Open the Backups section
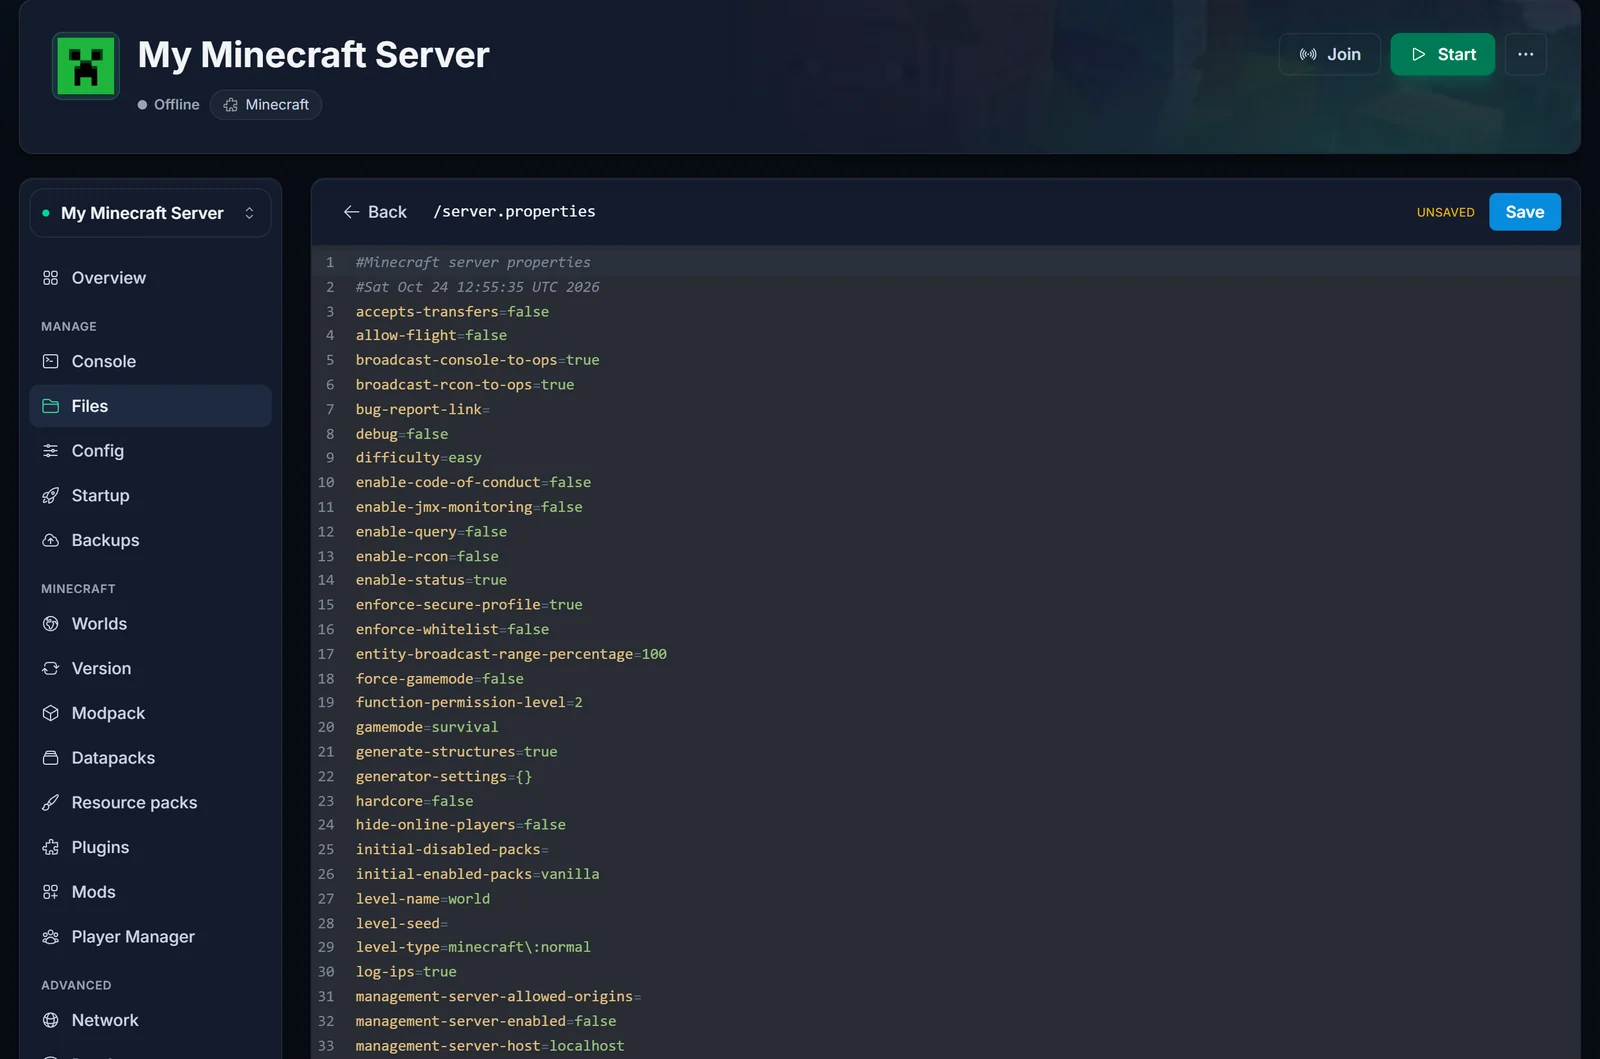The height and width of the screenshot is (1059, 1600). click(x=150, y=540)
